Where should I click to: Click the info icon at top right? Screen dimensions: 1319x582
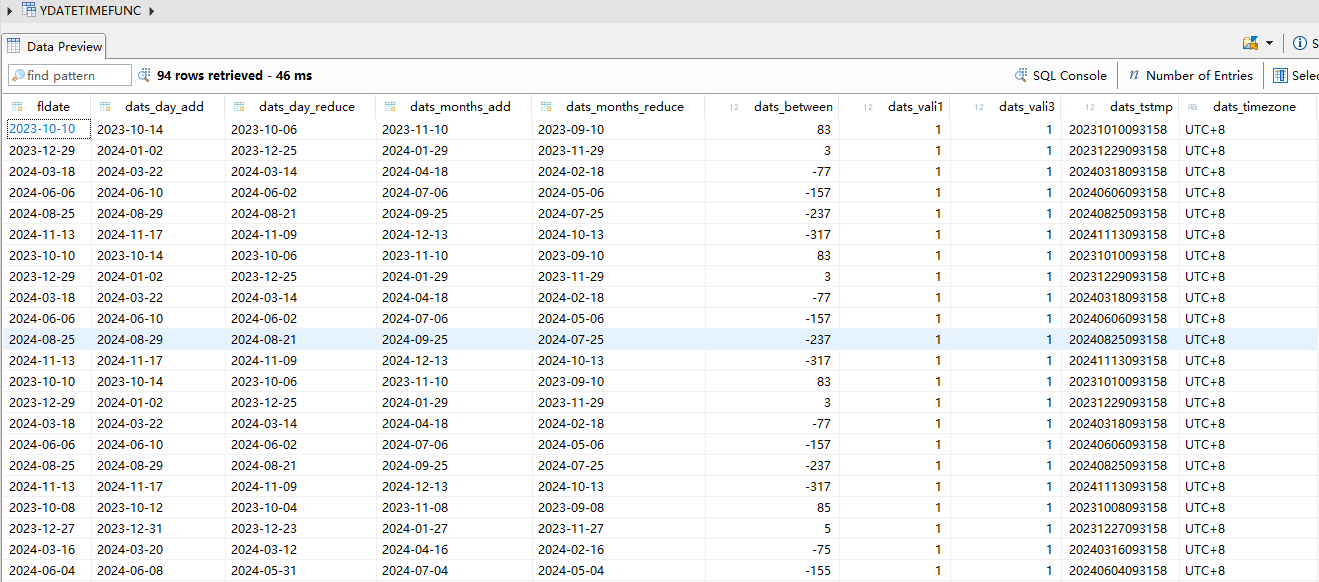(1300, 43)
